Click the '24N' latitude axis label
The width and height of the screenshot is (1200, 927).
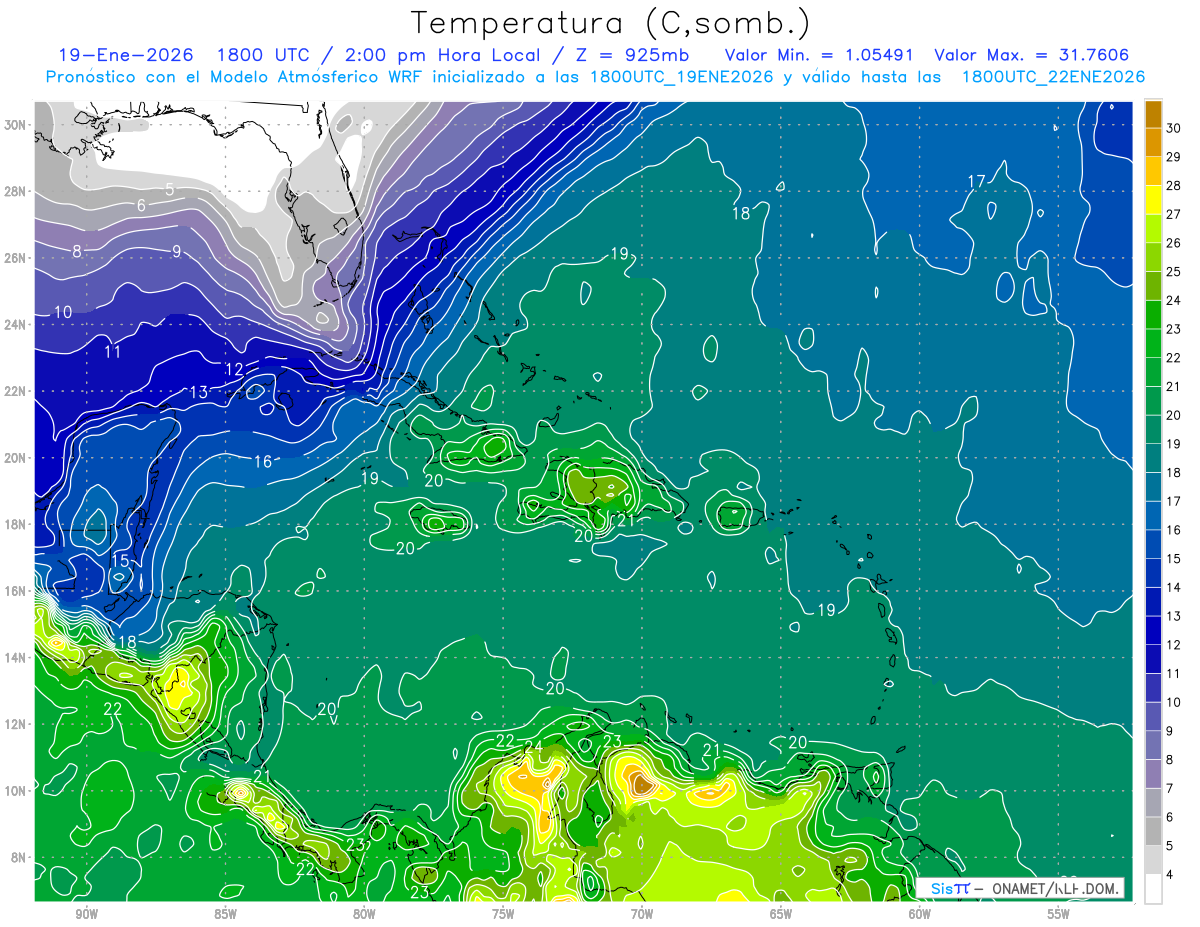coord(16,325)
